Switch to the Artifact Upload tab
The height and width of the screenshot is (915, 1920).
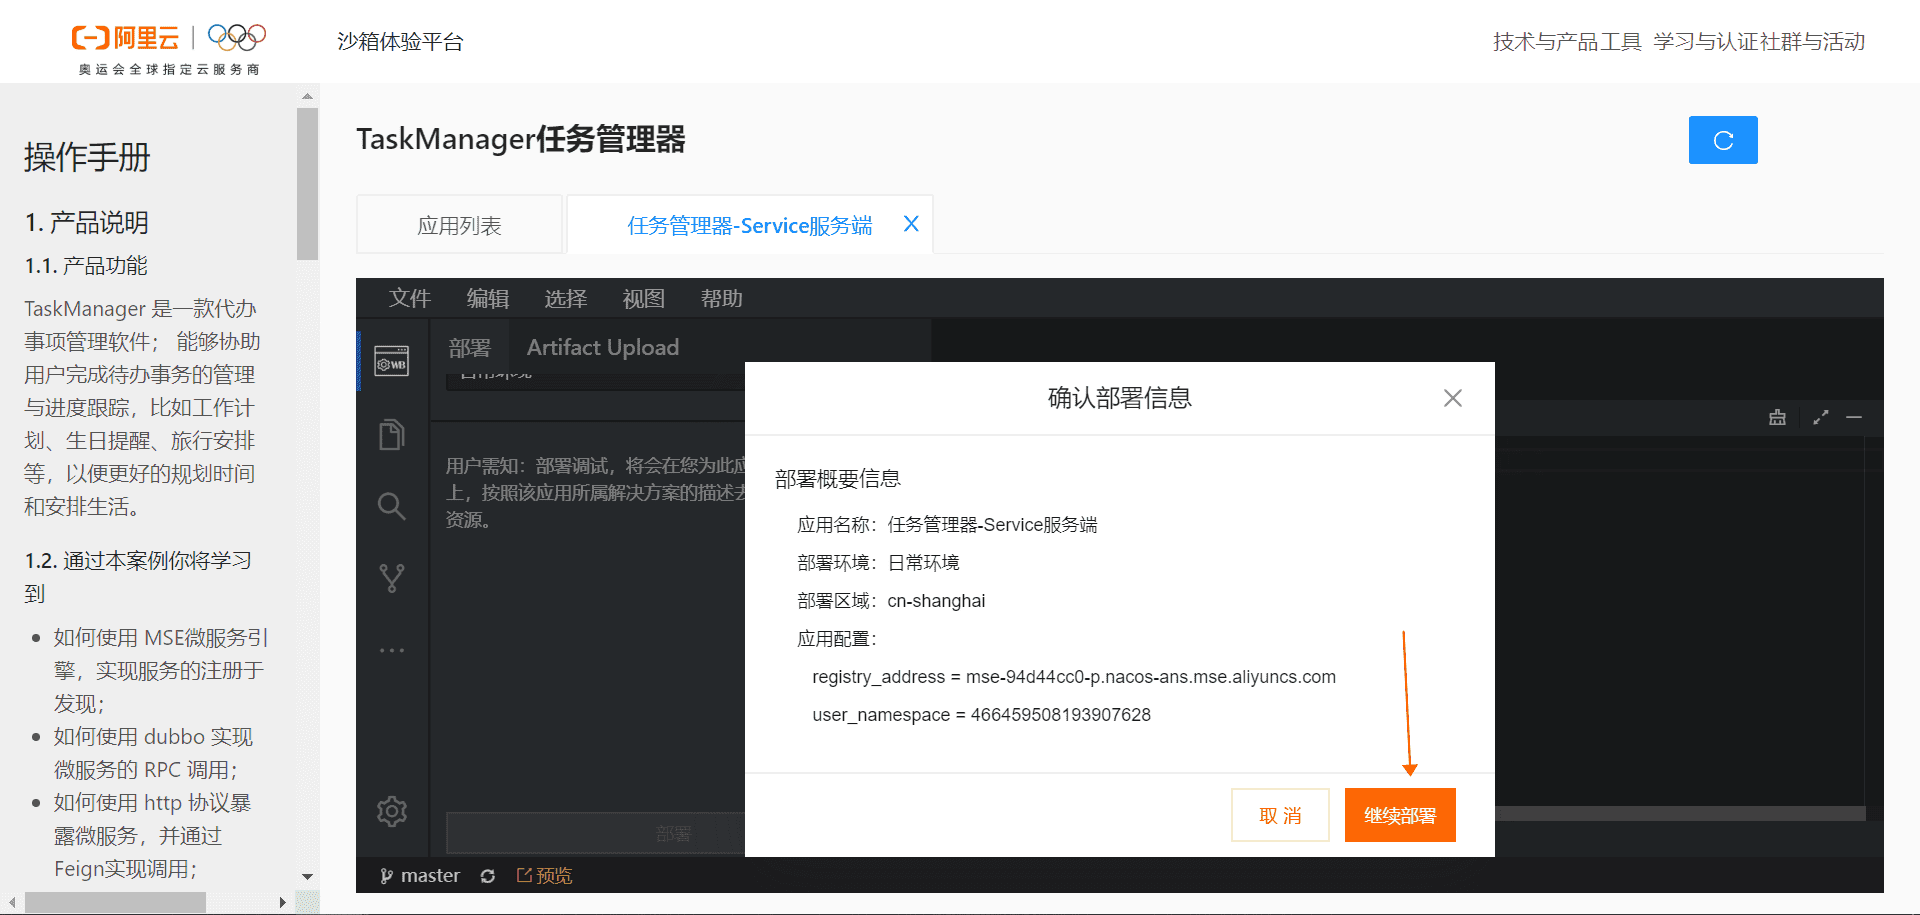point(602,347)
